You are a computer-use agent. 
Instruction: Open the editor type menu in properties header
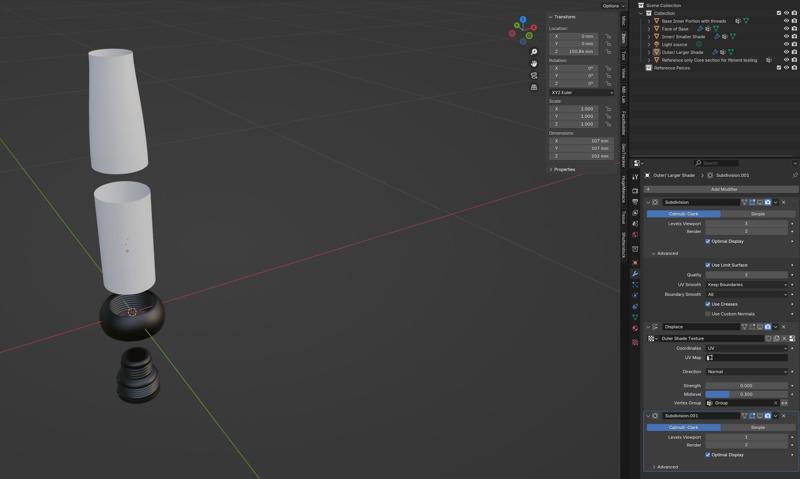638,163
